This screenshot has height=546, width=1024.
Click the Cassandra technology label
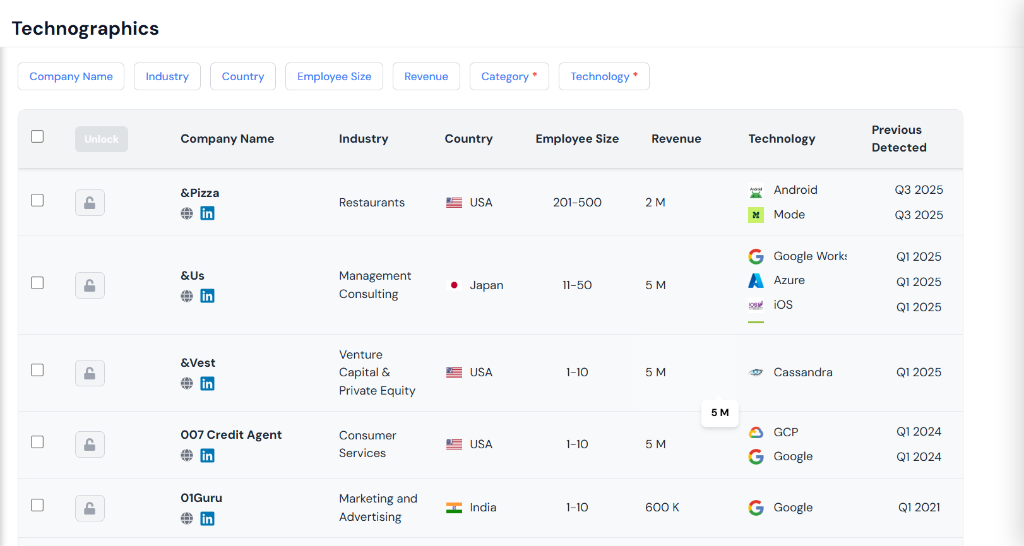[803, 372]
